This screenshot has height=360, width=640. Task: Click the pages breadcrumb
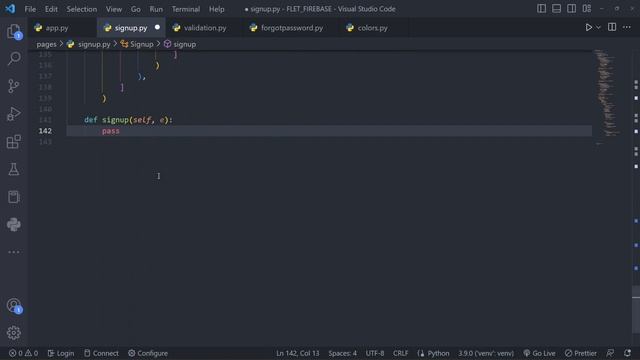[46, 44]
